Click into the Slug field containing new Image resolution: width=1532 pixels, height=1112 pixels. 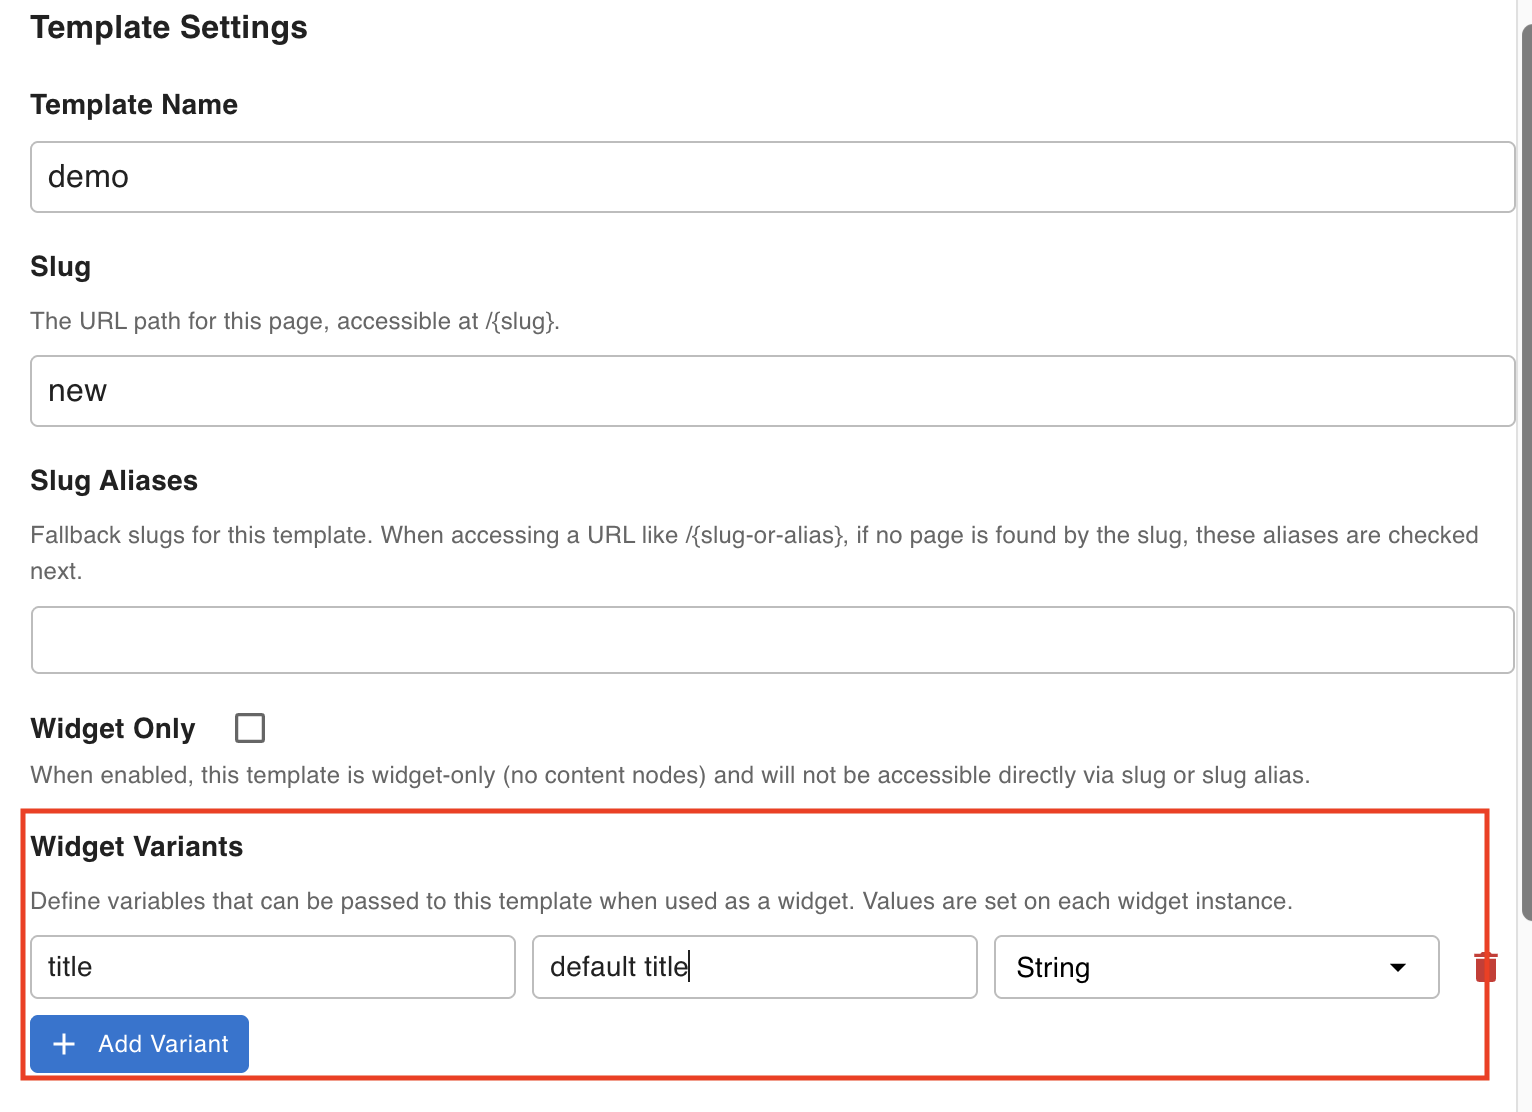tap(772, 391)
